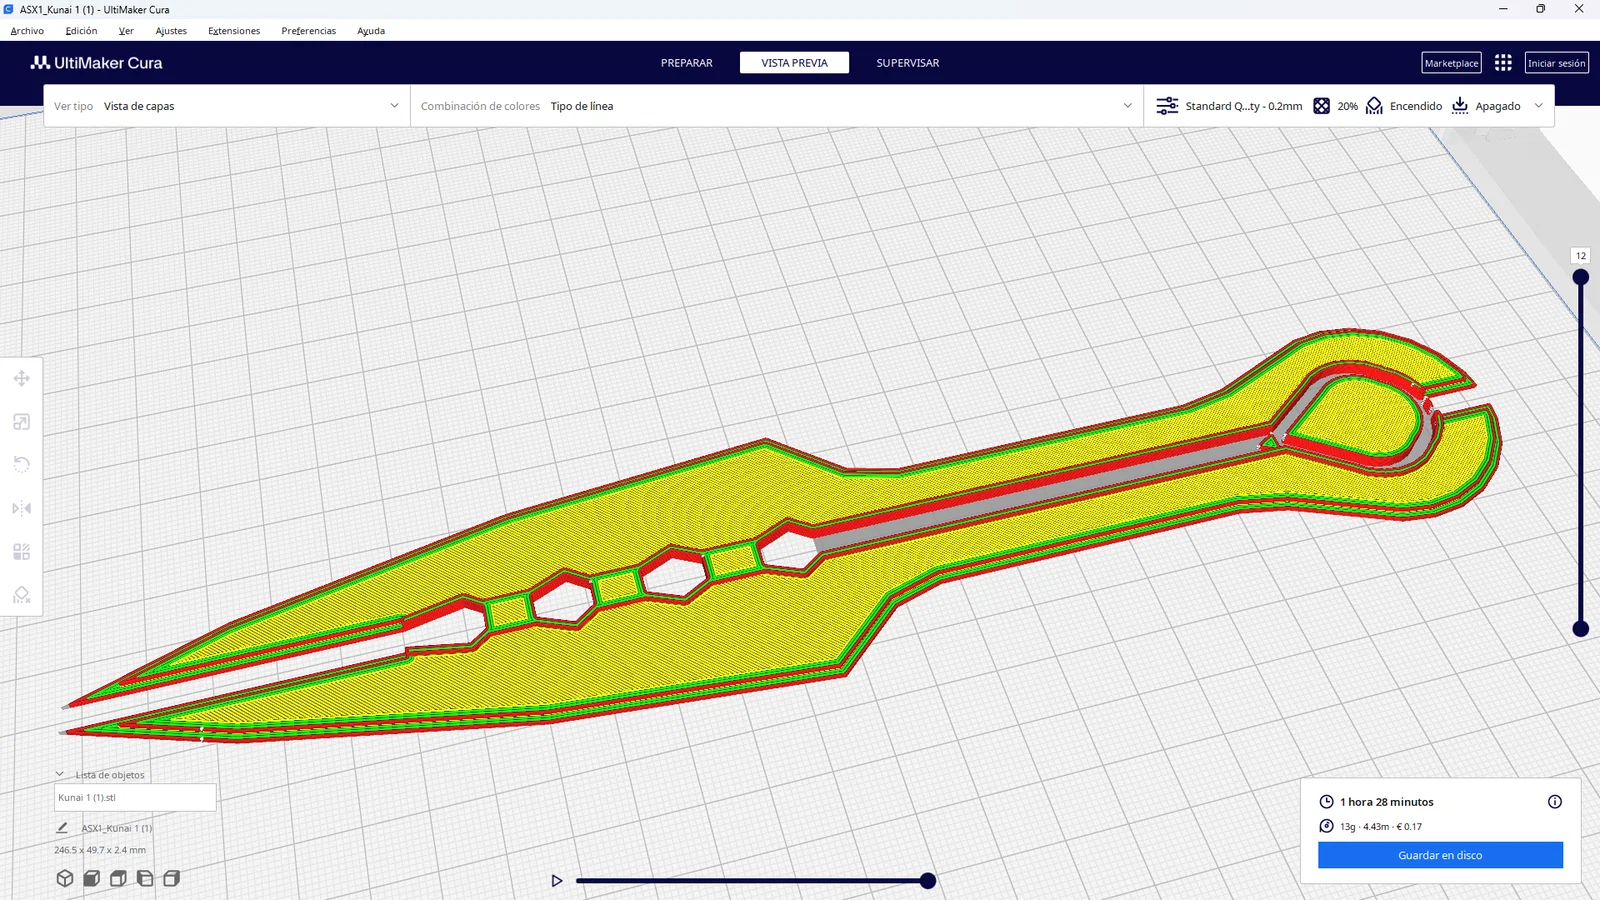Open the Ayuda menu

tap(371, 31)
